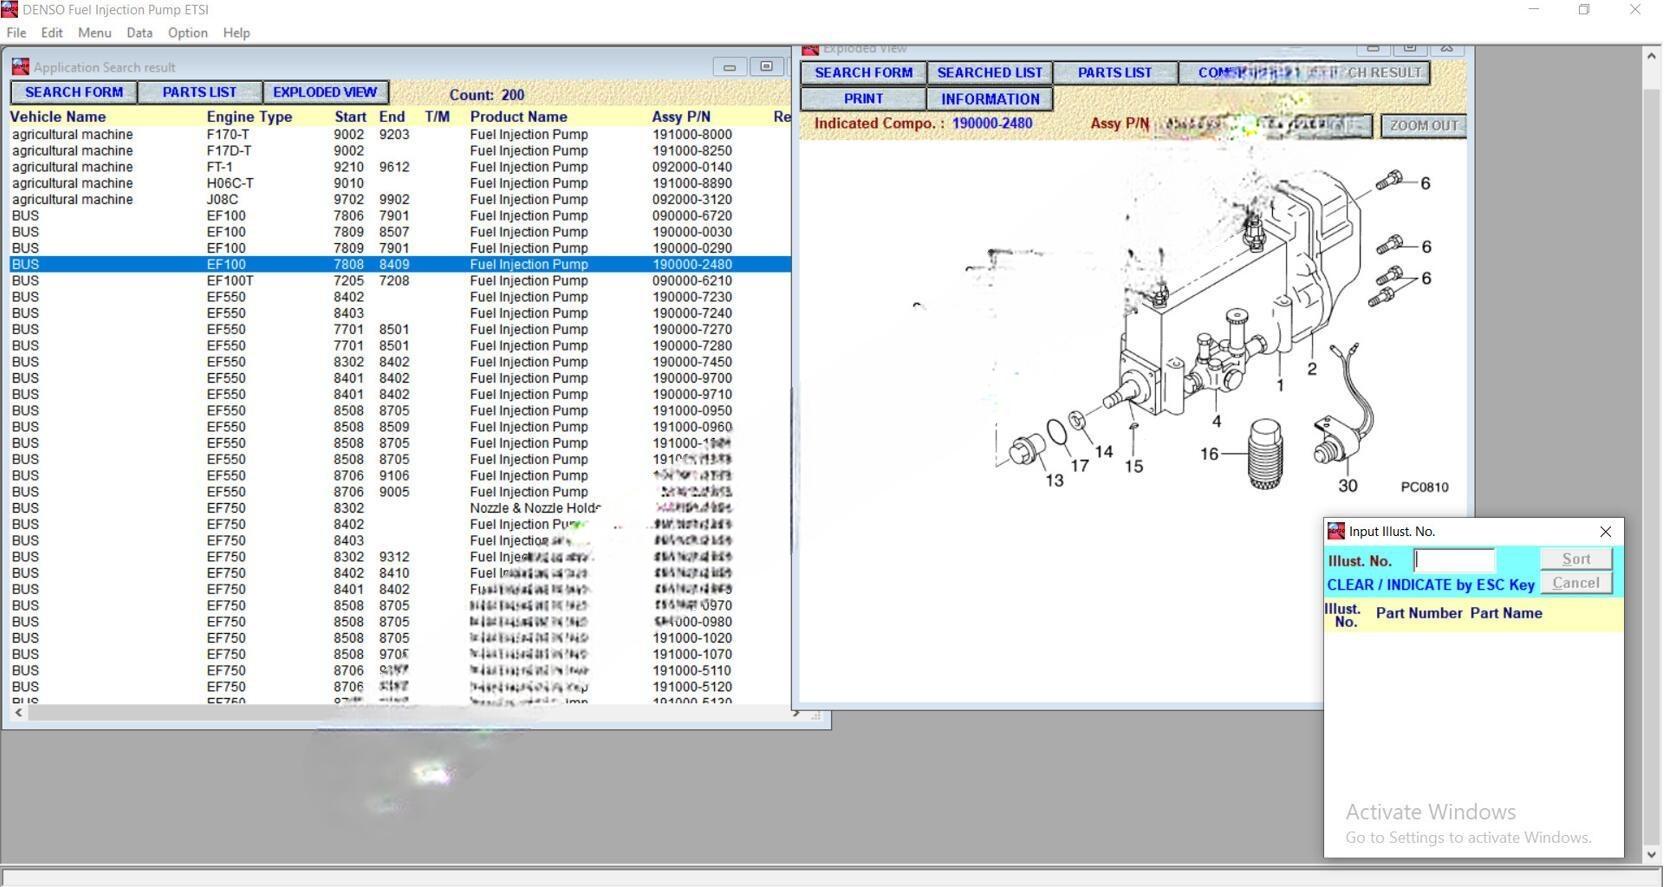1665x887 pixels.
Task: Open the INFORMATION button
Action: pos(989,99)
